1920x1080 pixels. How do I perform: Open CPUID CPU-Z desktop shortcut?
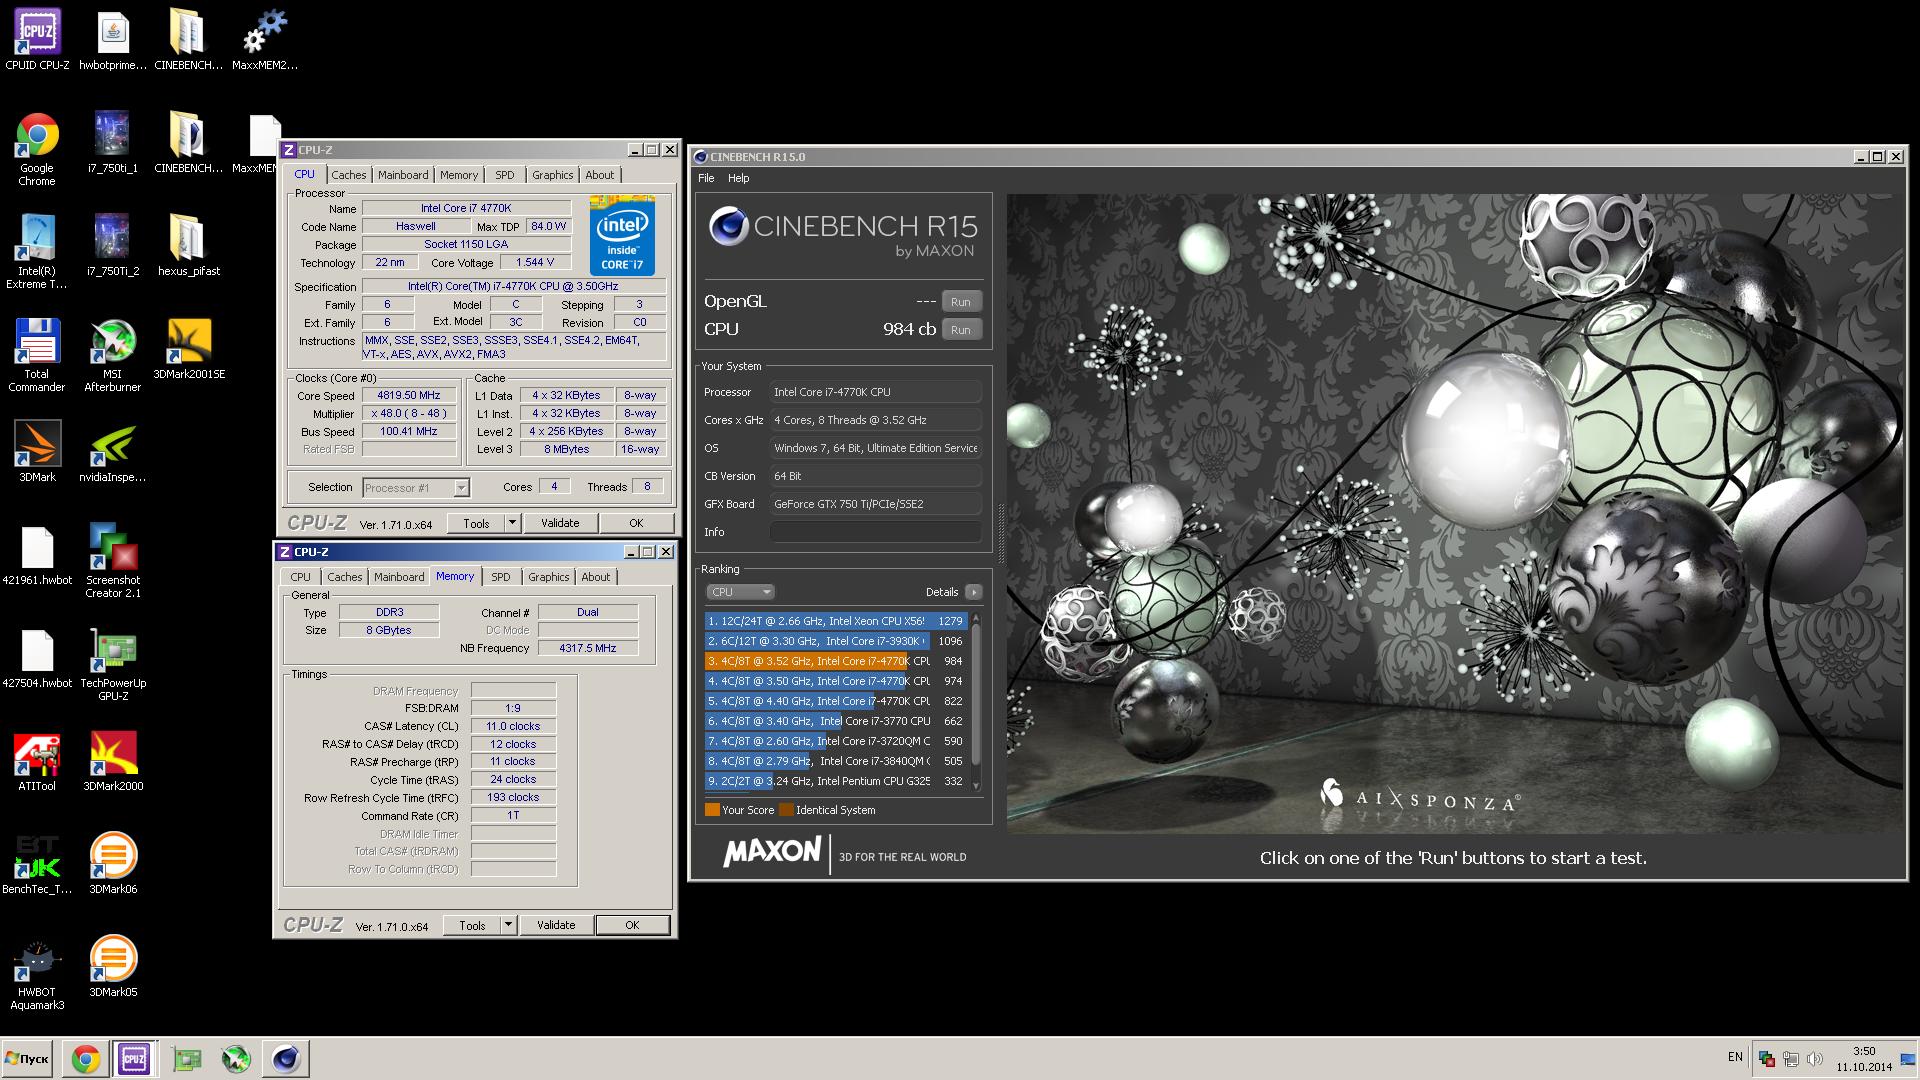point(37,40)
